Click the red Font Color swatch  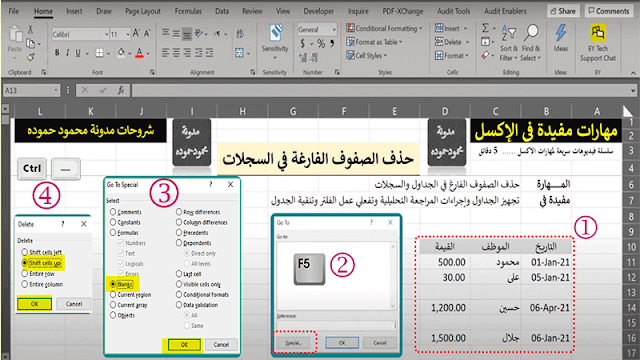[140, 53]
